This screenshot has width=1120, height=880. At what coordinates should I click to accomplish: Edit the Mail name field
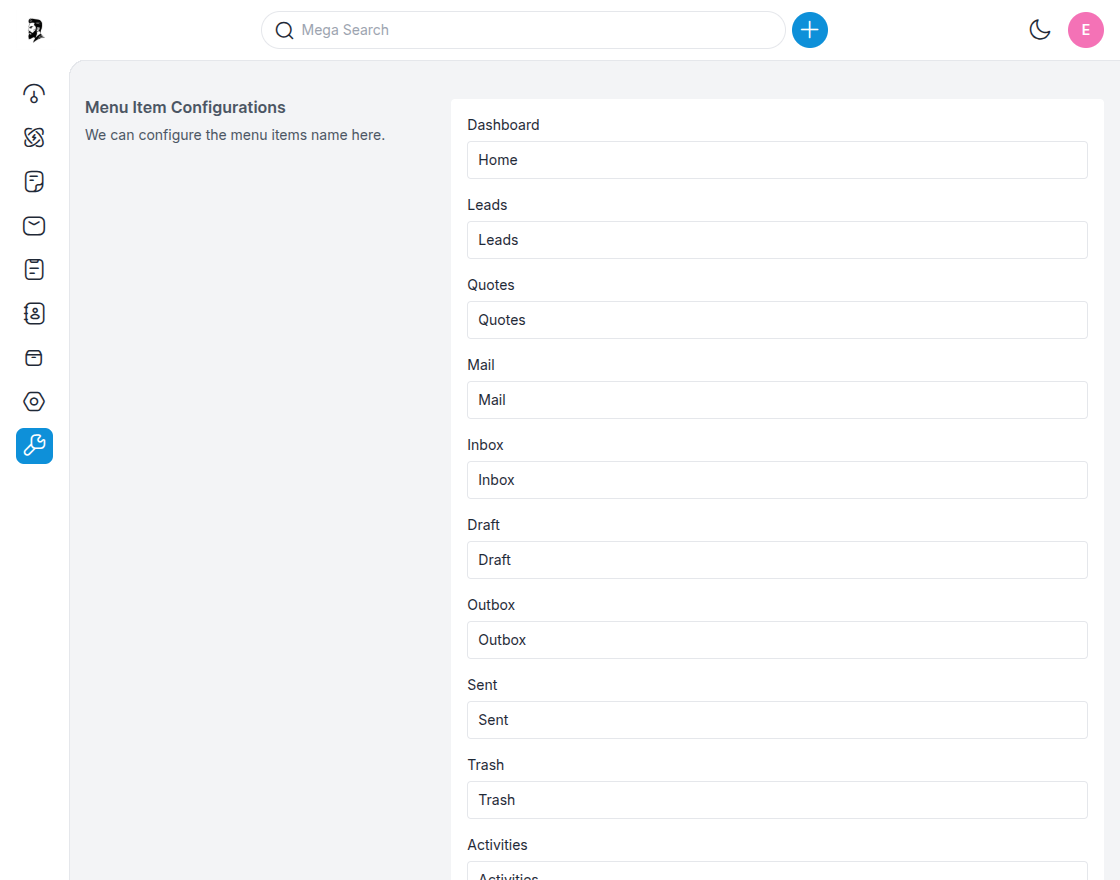776,400
